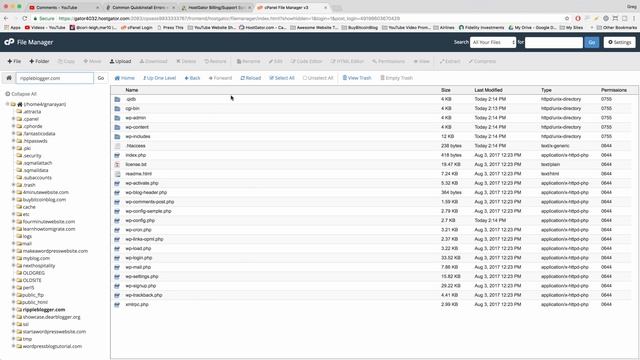Click the PHP file icon for index.php
This screenshot has height=360, width=640.
click(x=117, y=155)
